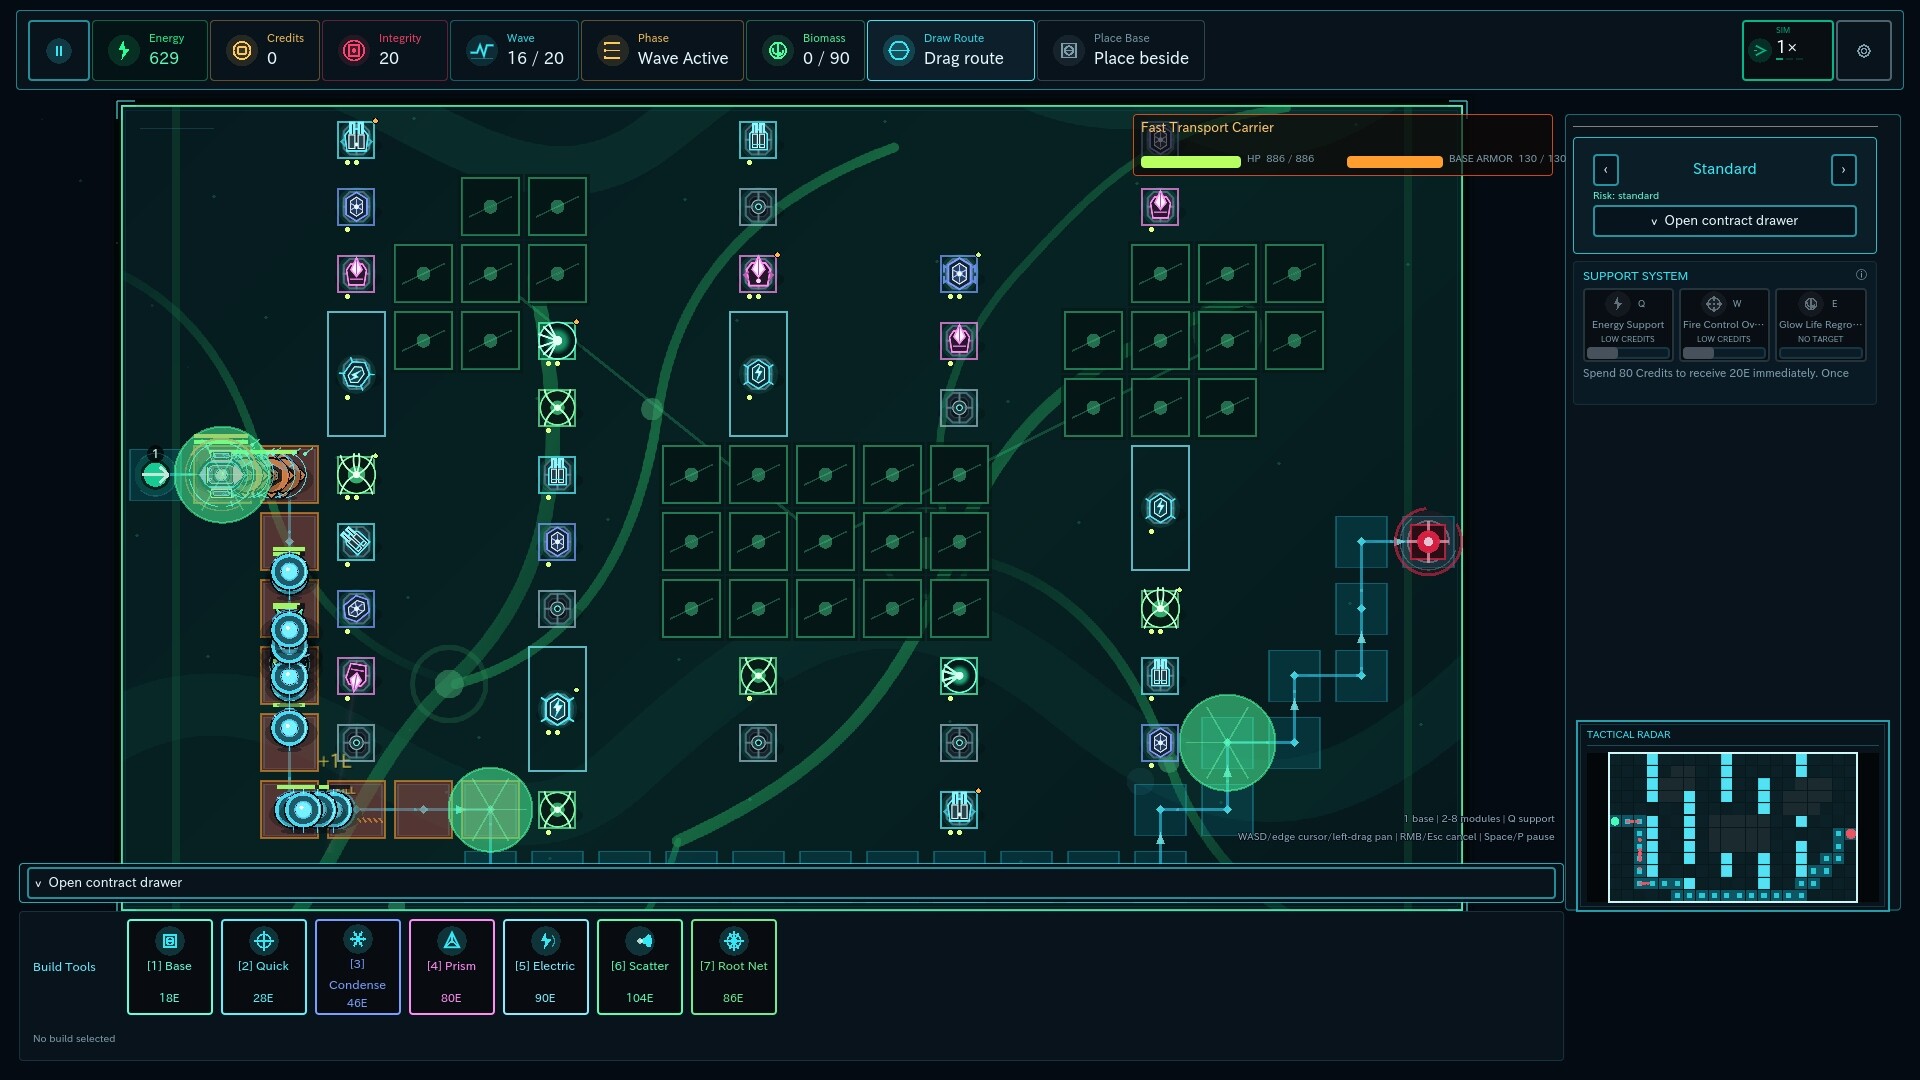Click the Build Tools label

(64, 967)
